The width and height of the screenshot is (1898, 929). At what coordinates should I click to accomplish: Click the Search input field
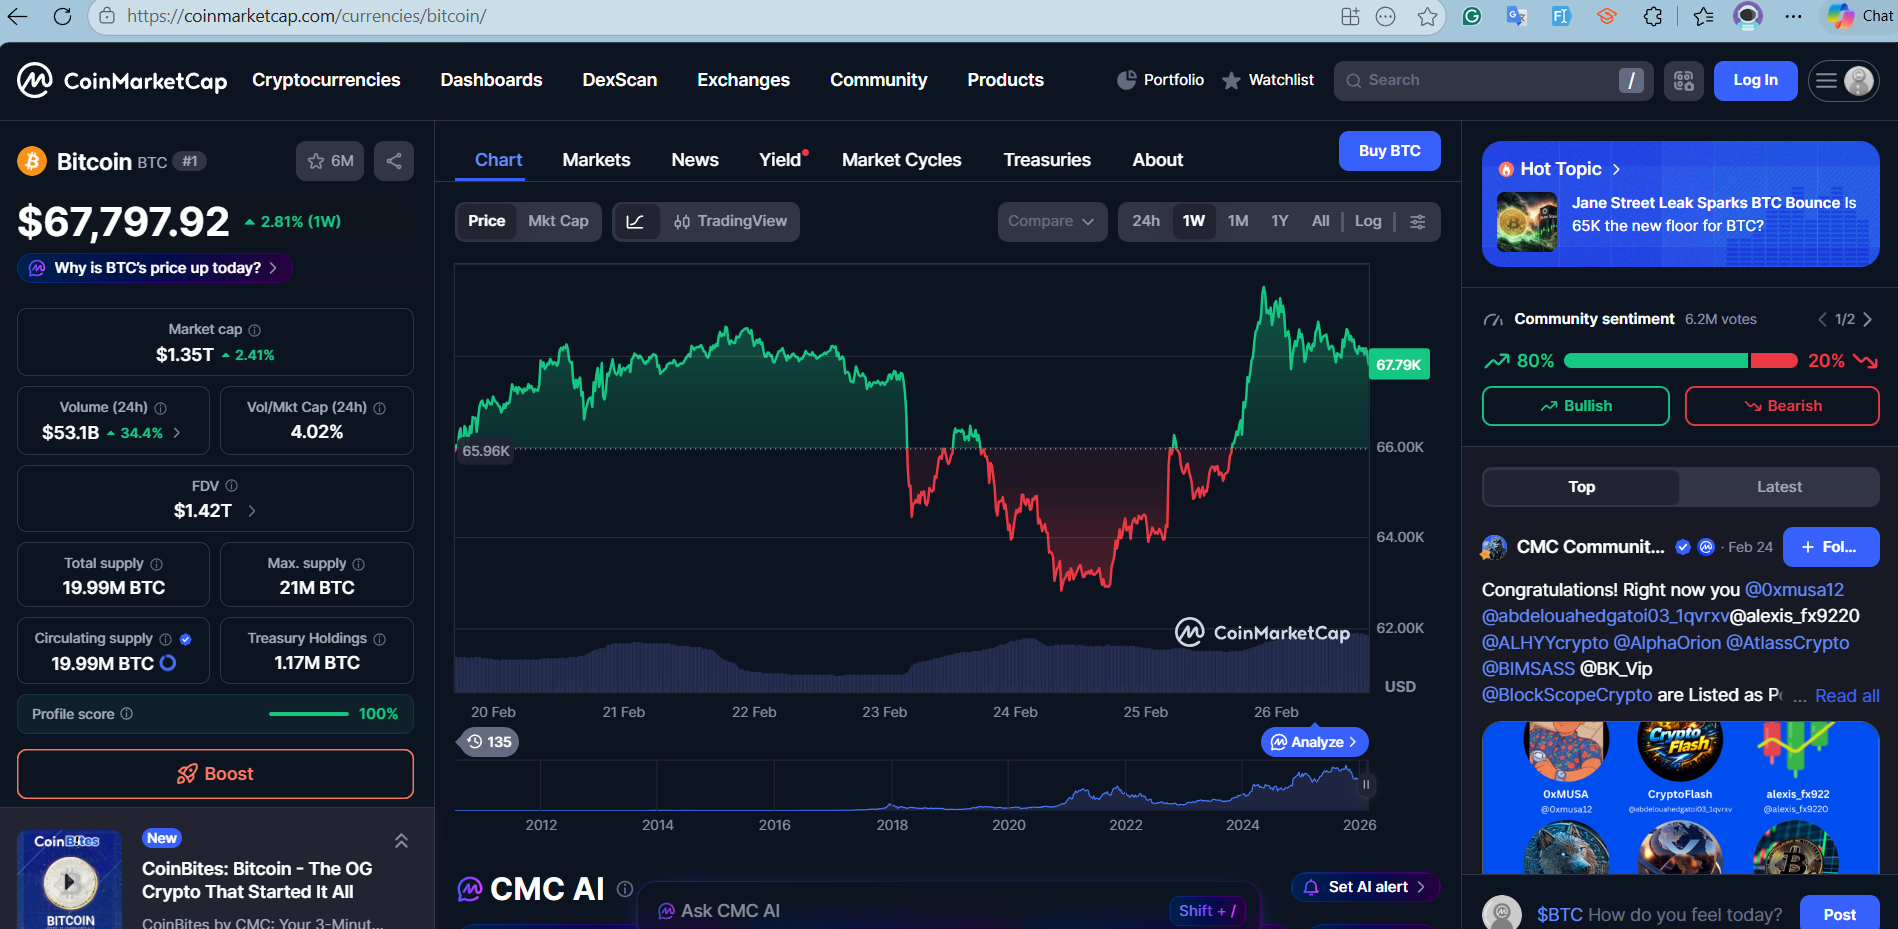coord(1480,81)
